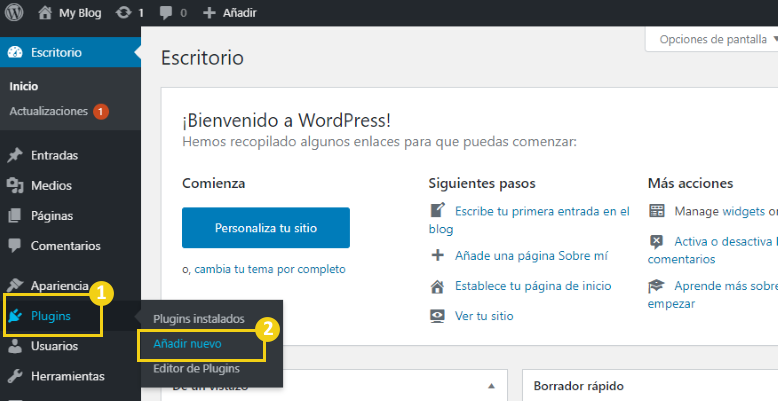Image resolution: width=778 pixels, height=401 pixels.
Task: Click the house icon beside Establece tu página
Action: pyautogui.click(x=437, y=286)
